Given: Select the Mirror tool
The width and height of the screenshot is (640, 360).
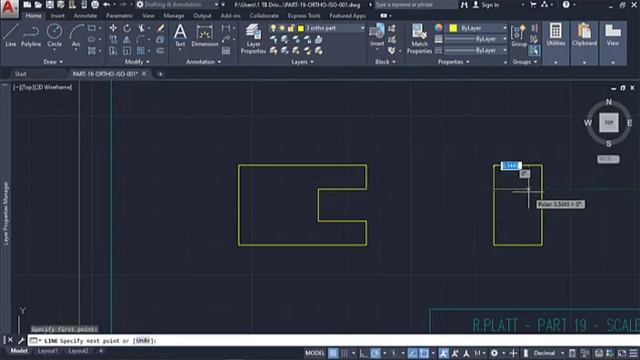Looking at the screenshot, I should [127, 40].
